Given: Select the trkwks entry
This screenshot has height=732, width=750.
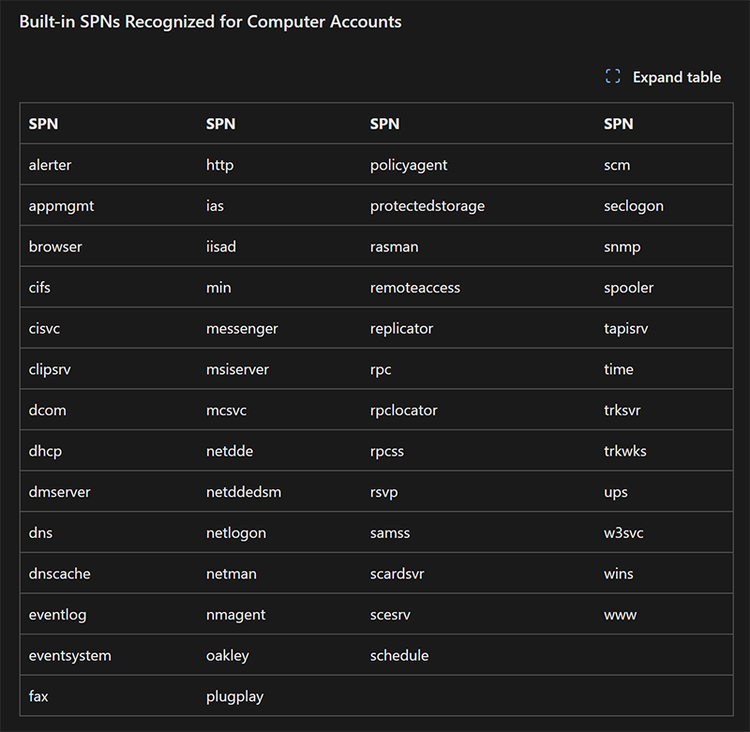Looking at the screenshot, I should tap(625, 451).
